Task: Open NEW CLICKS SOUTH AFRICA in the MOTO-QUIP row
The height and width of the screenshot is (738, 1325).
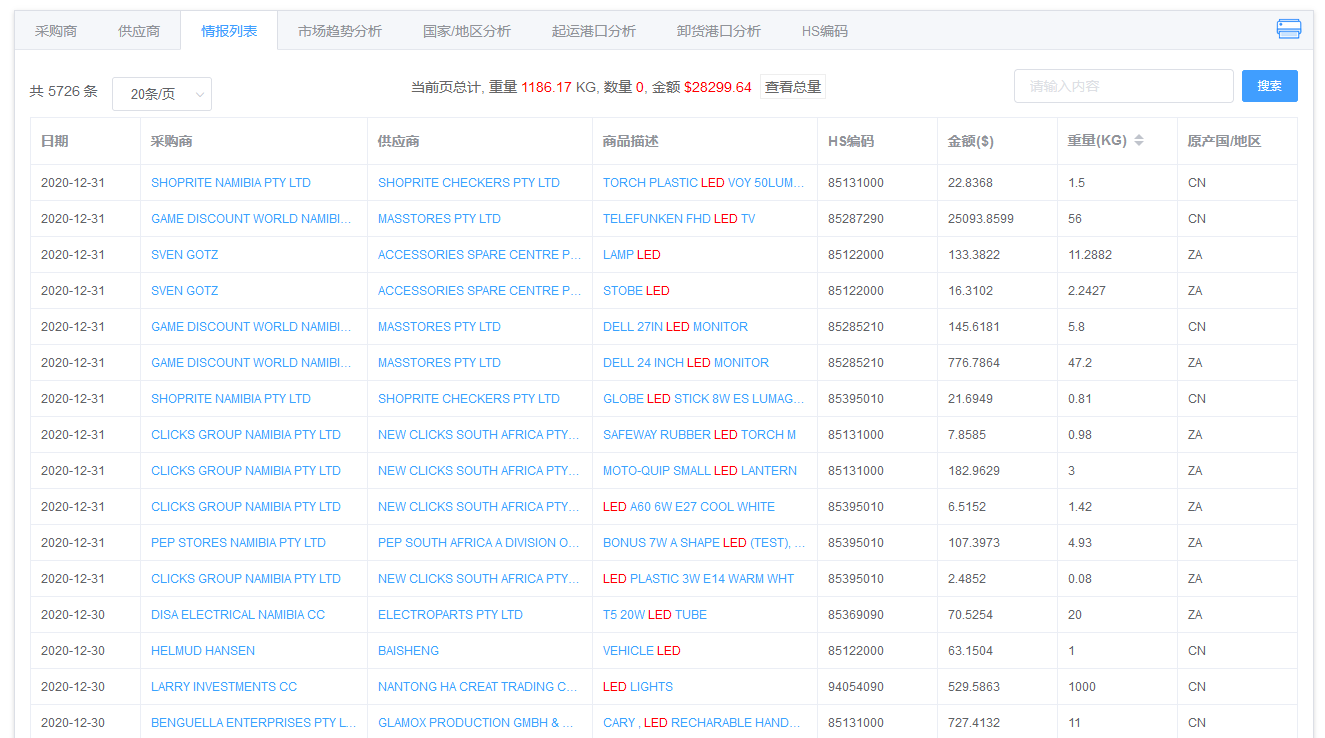Action: tap(479, 471)
